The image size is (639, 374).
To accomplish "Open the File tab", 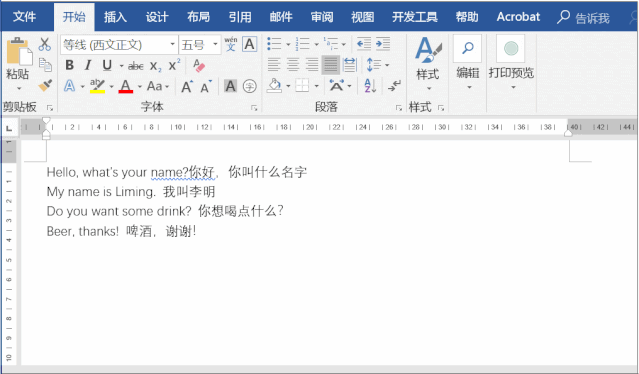I will pos(24,17).
